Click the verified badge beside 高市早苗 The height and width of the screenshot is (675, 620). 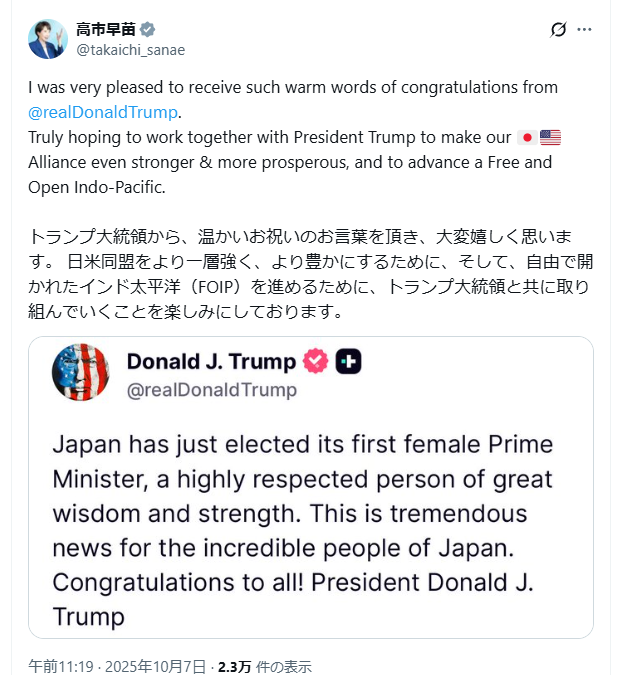148,29
